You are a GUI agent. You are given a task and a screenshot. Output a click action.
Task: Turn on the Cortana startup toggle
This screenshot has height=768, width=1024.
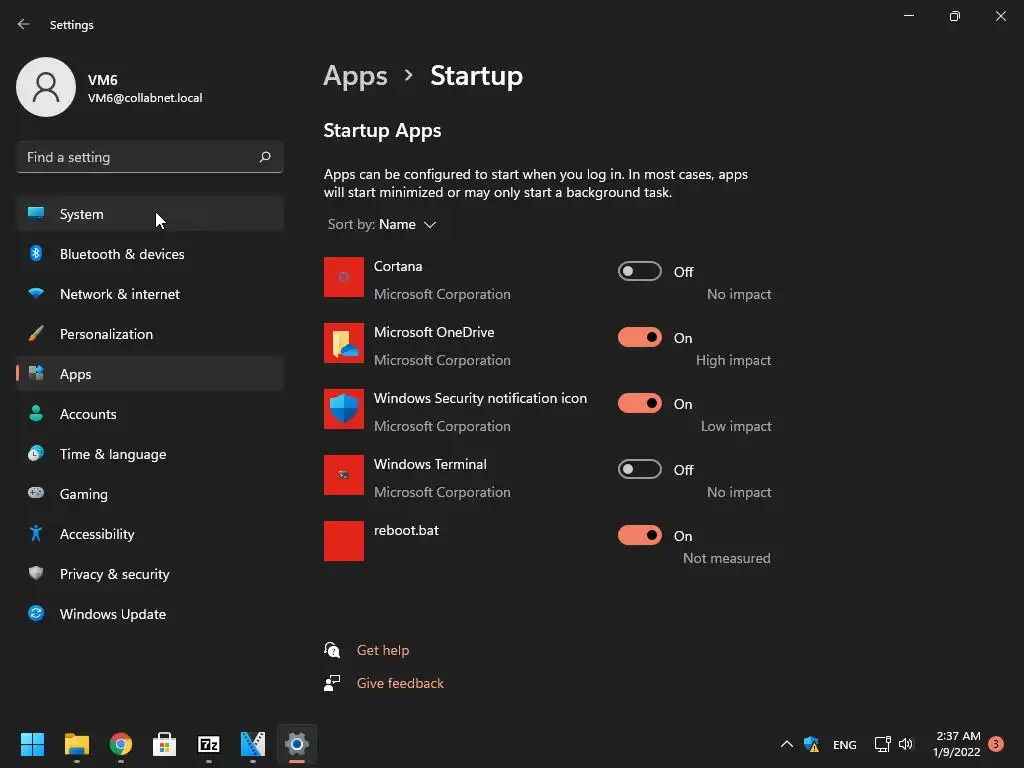pos(639,271)
